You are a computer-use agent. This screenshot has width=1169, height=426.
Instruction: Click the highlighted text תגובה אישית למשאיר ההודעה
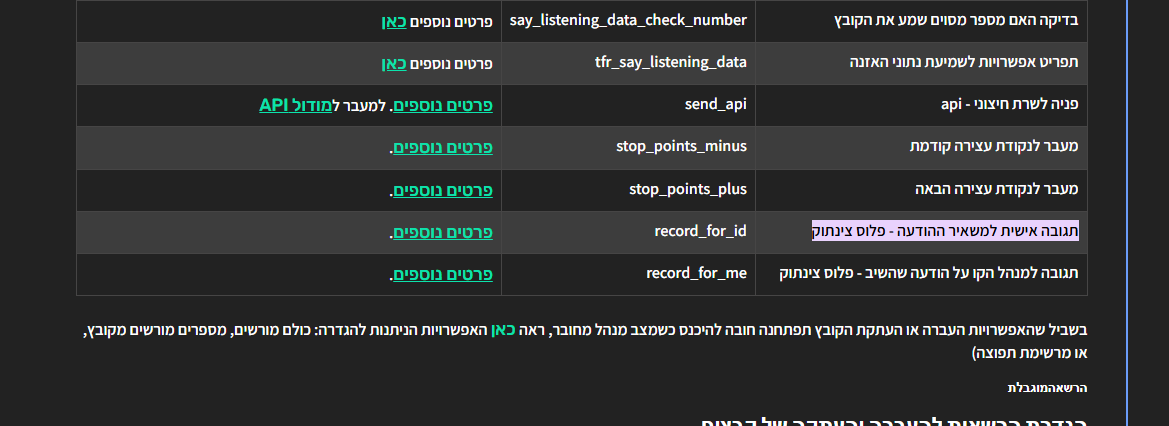click(945, 232)
